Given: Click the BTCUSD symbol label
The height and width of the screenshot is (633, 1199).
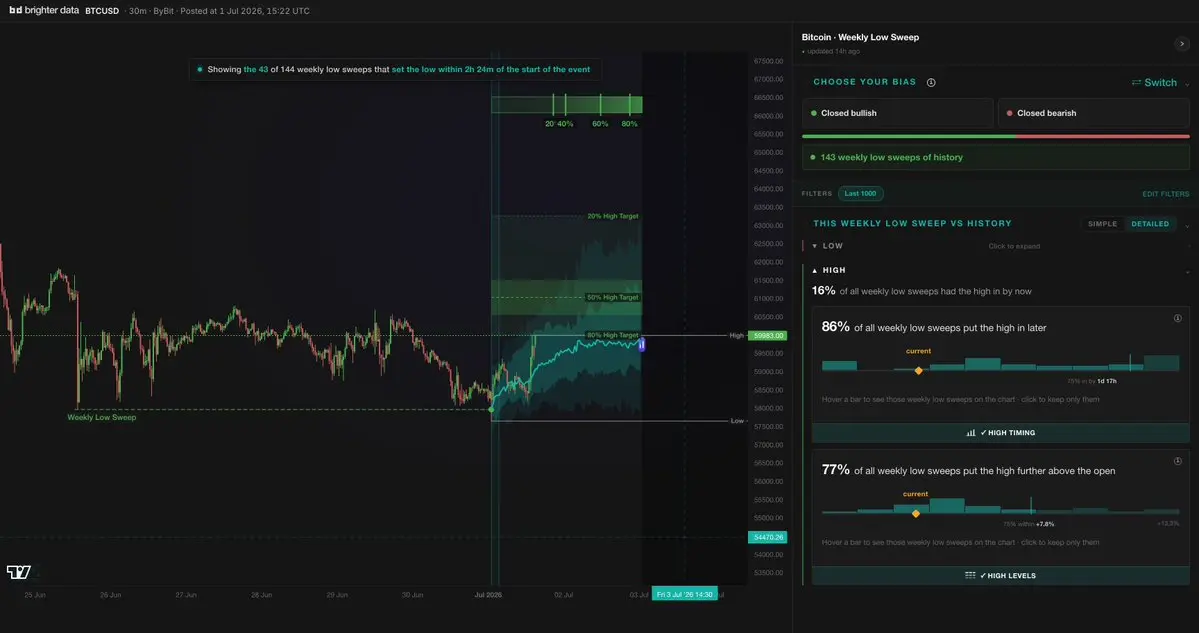Looking at the screenshot, I should point(102,11).
